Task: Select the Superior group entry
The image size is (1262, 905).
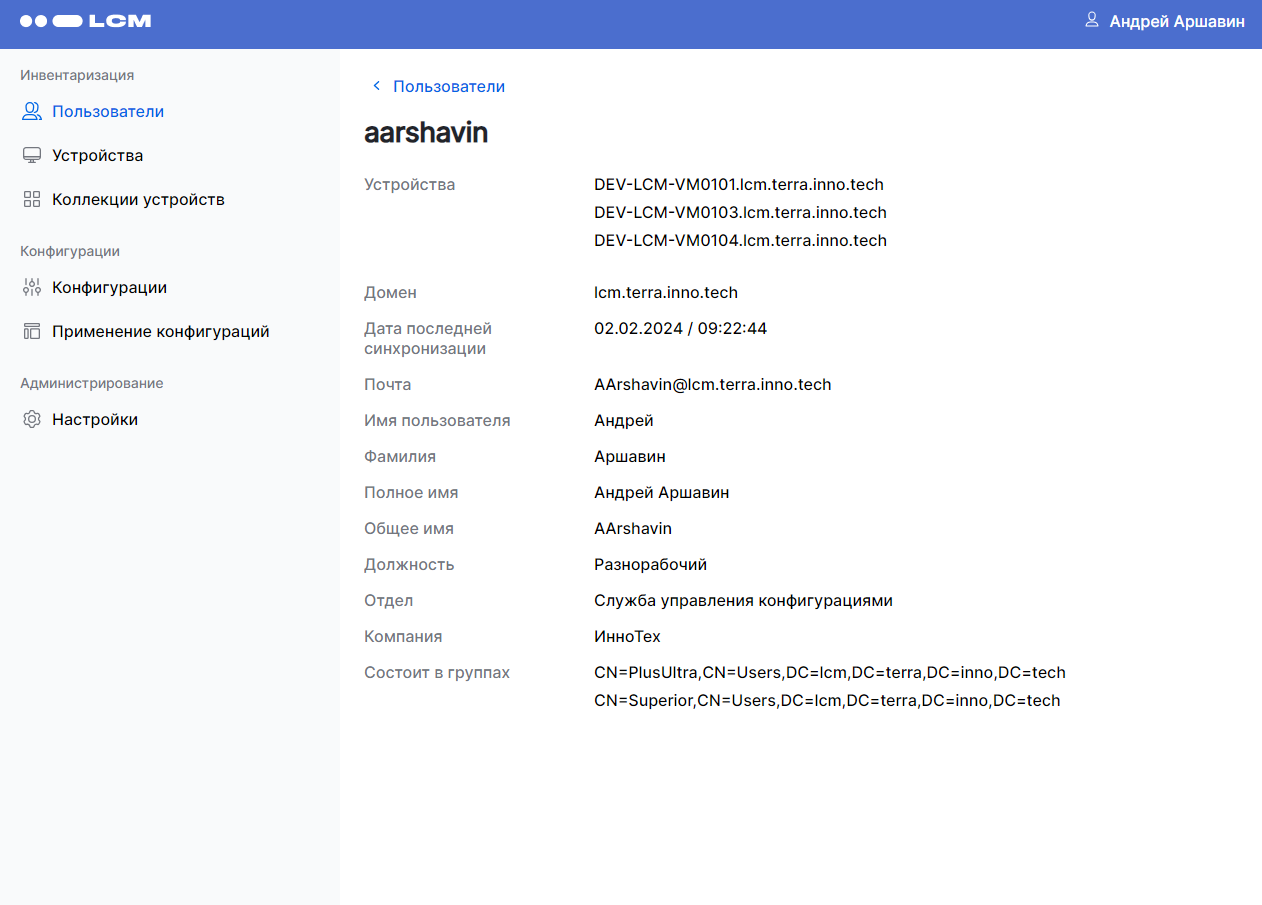Action: click(827, 700)
